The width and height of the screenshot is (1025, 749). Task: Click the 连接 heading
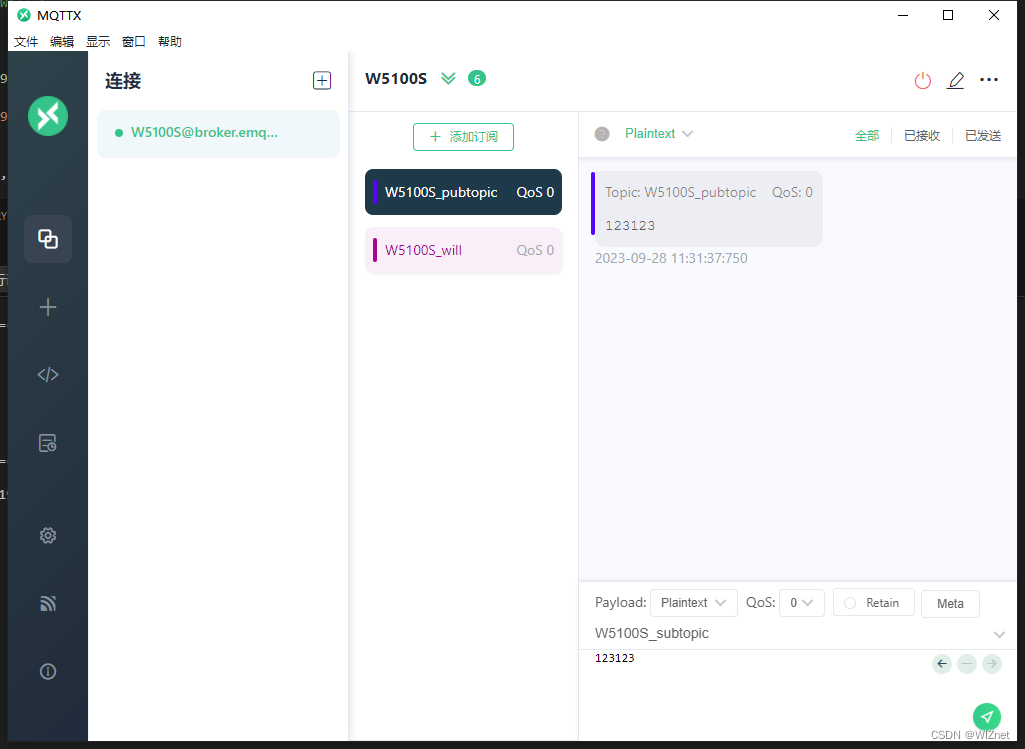[123, 80]
